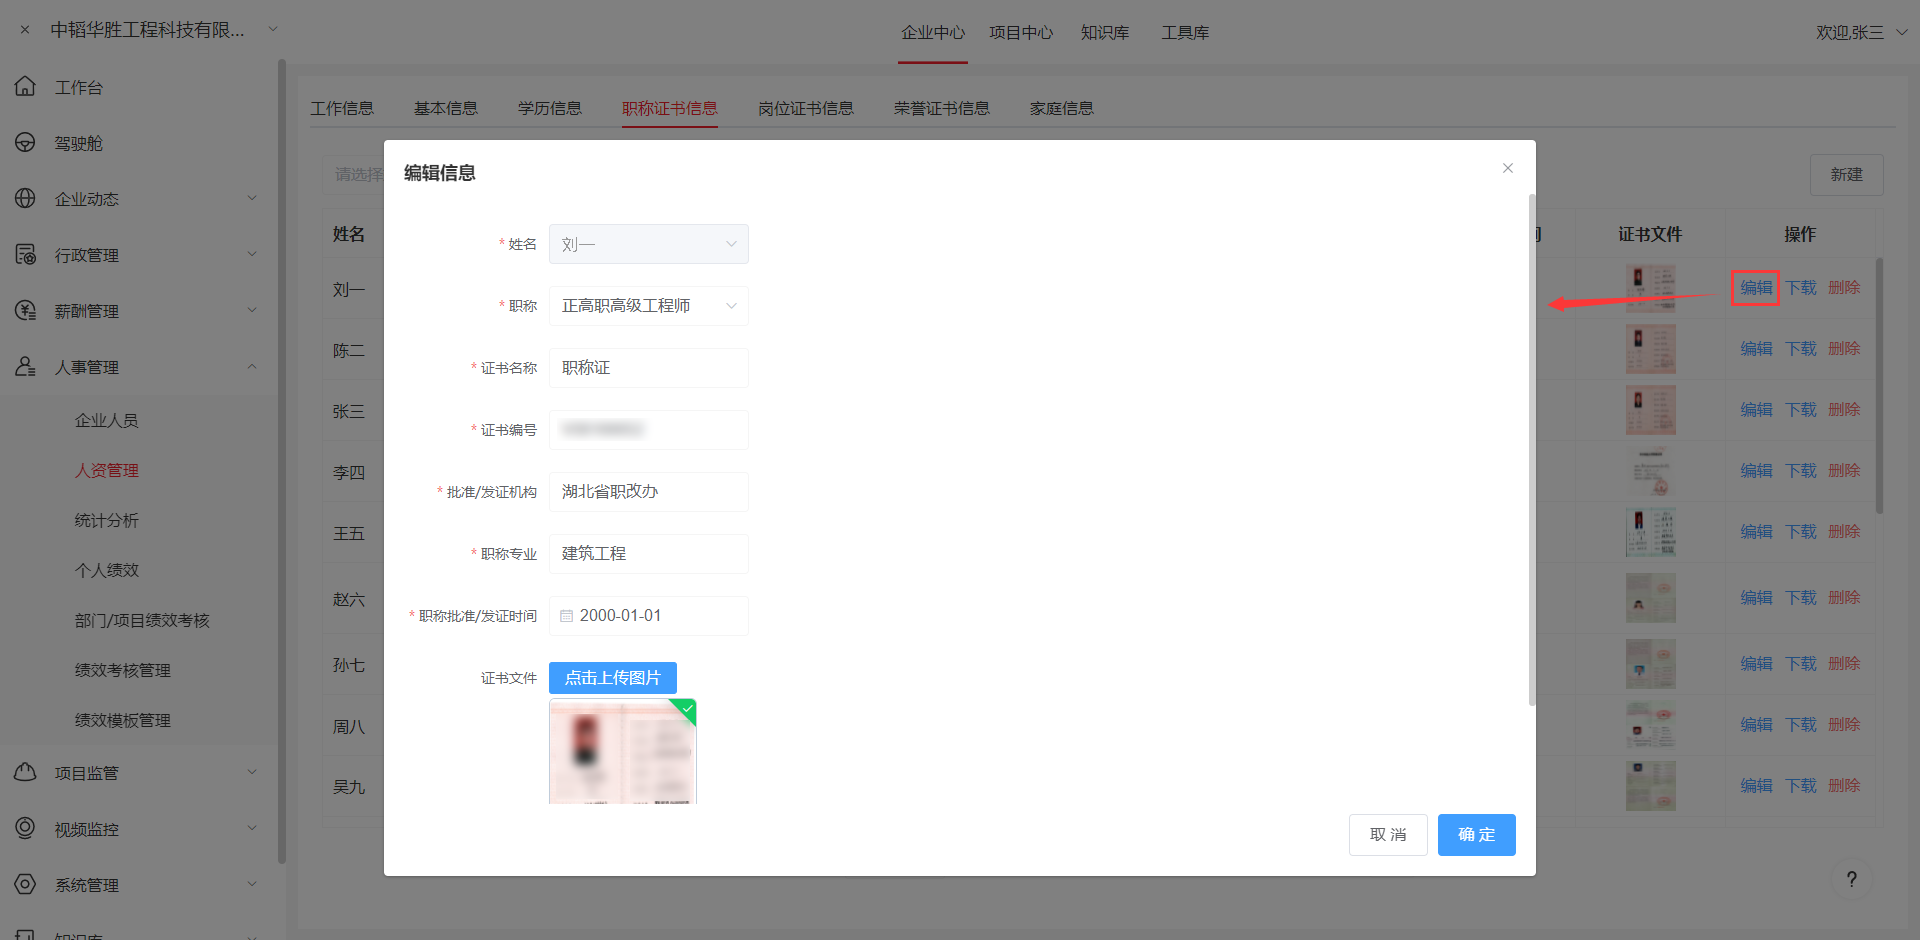Switch to 项目中心 top menu
Screen dimensions: 1920x940
[x=1021, y=33]
